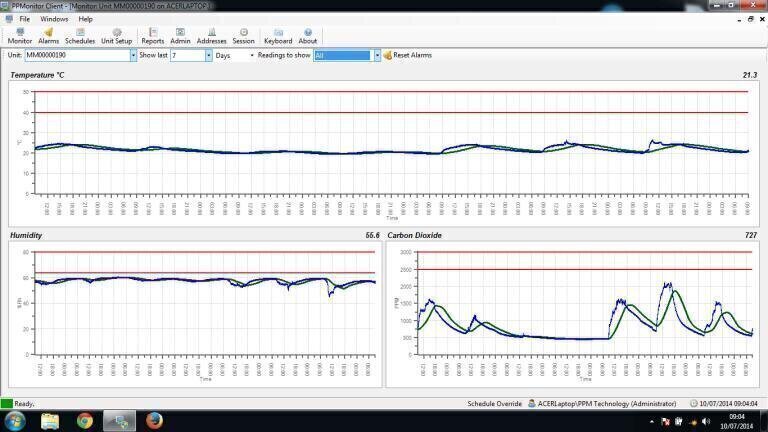
Task: Open the Unit Setup toolbar icon
Action: 117,36
